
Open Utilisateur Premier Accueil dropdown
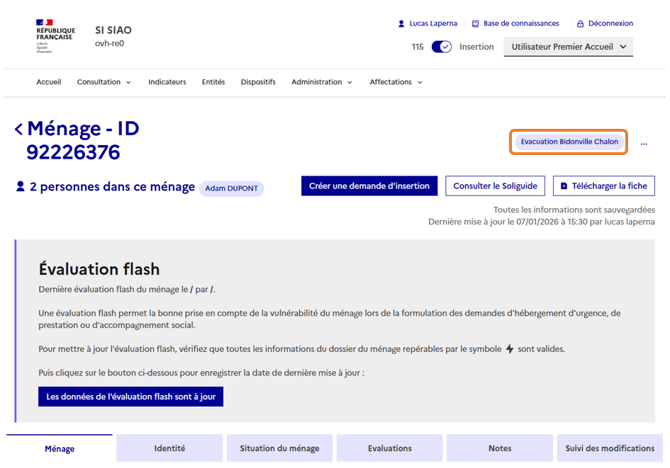point(568,47)
